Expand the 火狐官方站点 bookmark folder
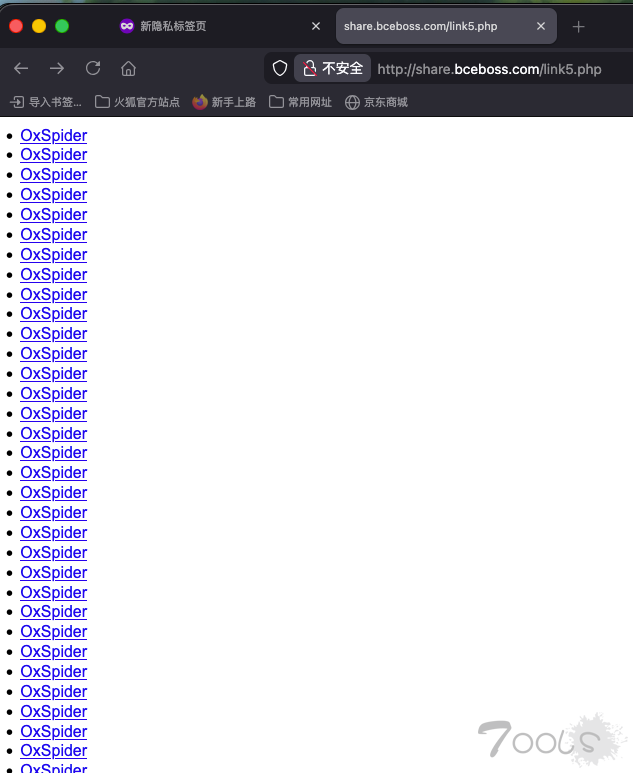The width and height of the screenshot is (633, 773). [x=137, y=102]
